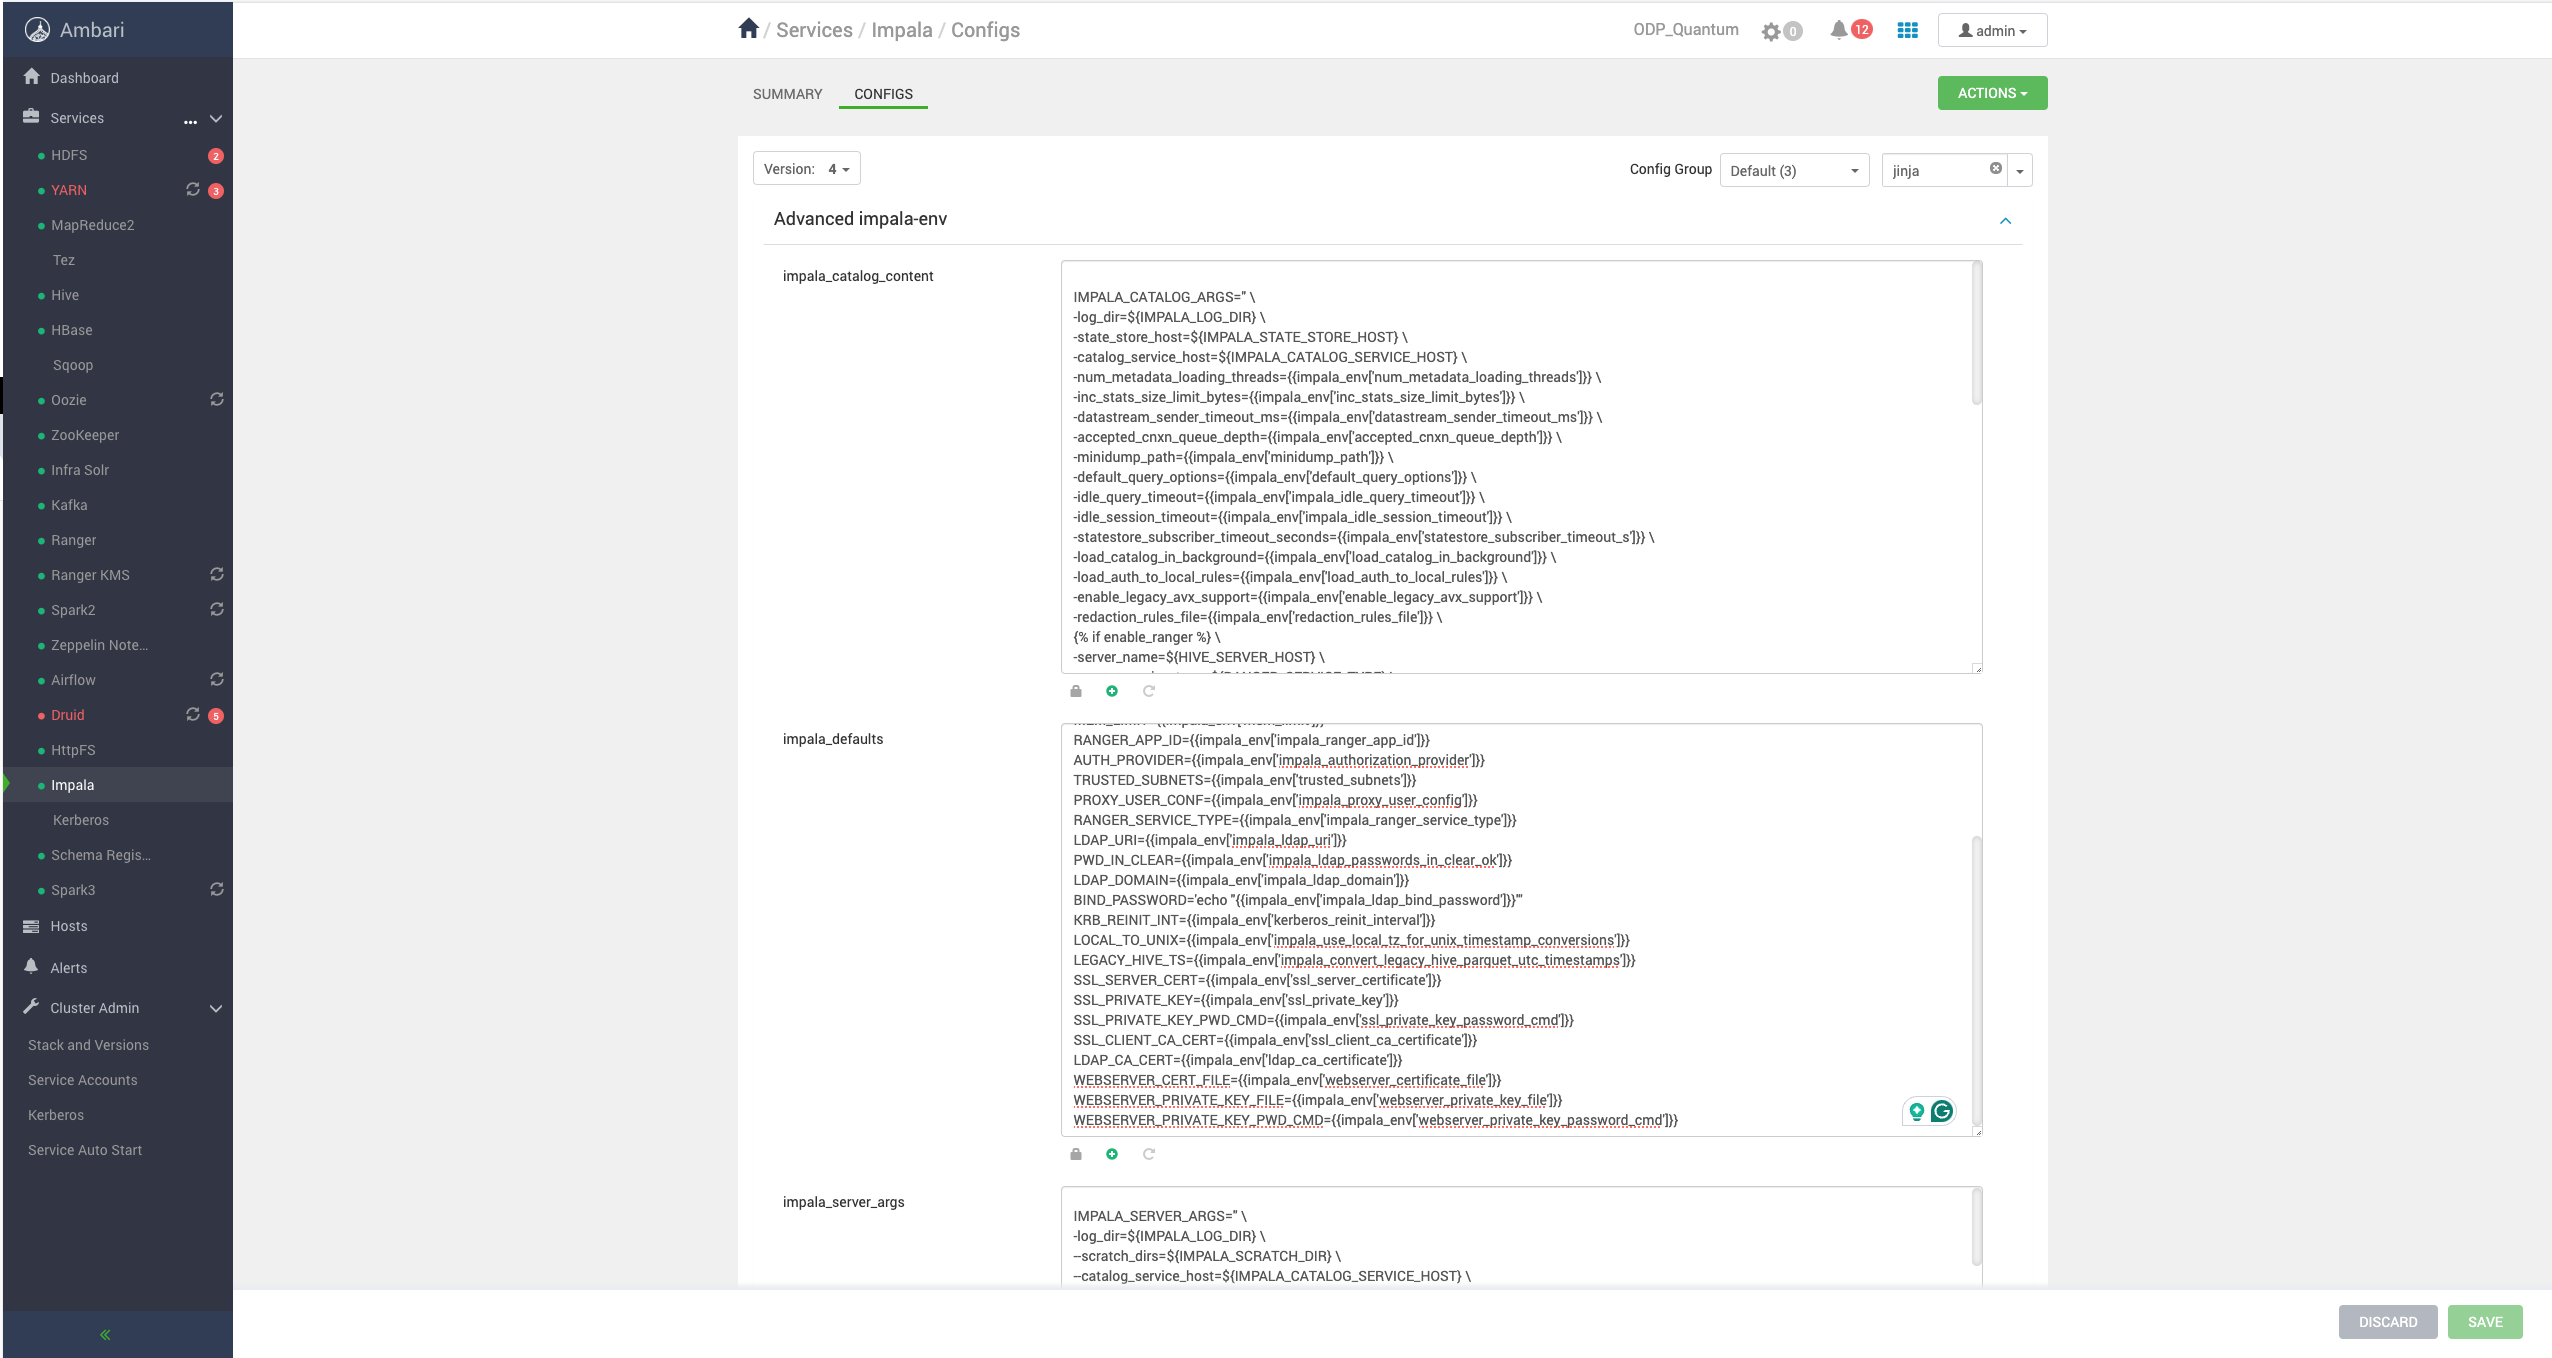Open the Kafka service

69,505
